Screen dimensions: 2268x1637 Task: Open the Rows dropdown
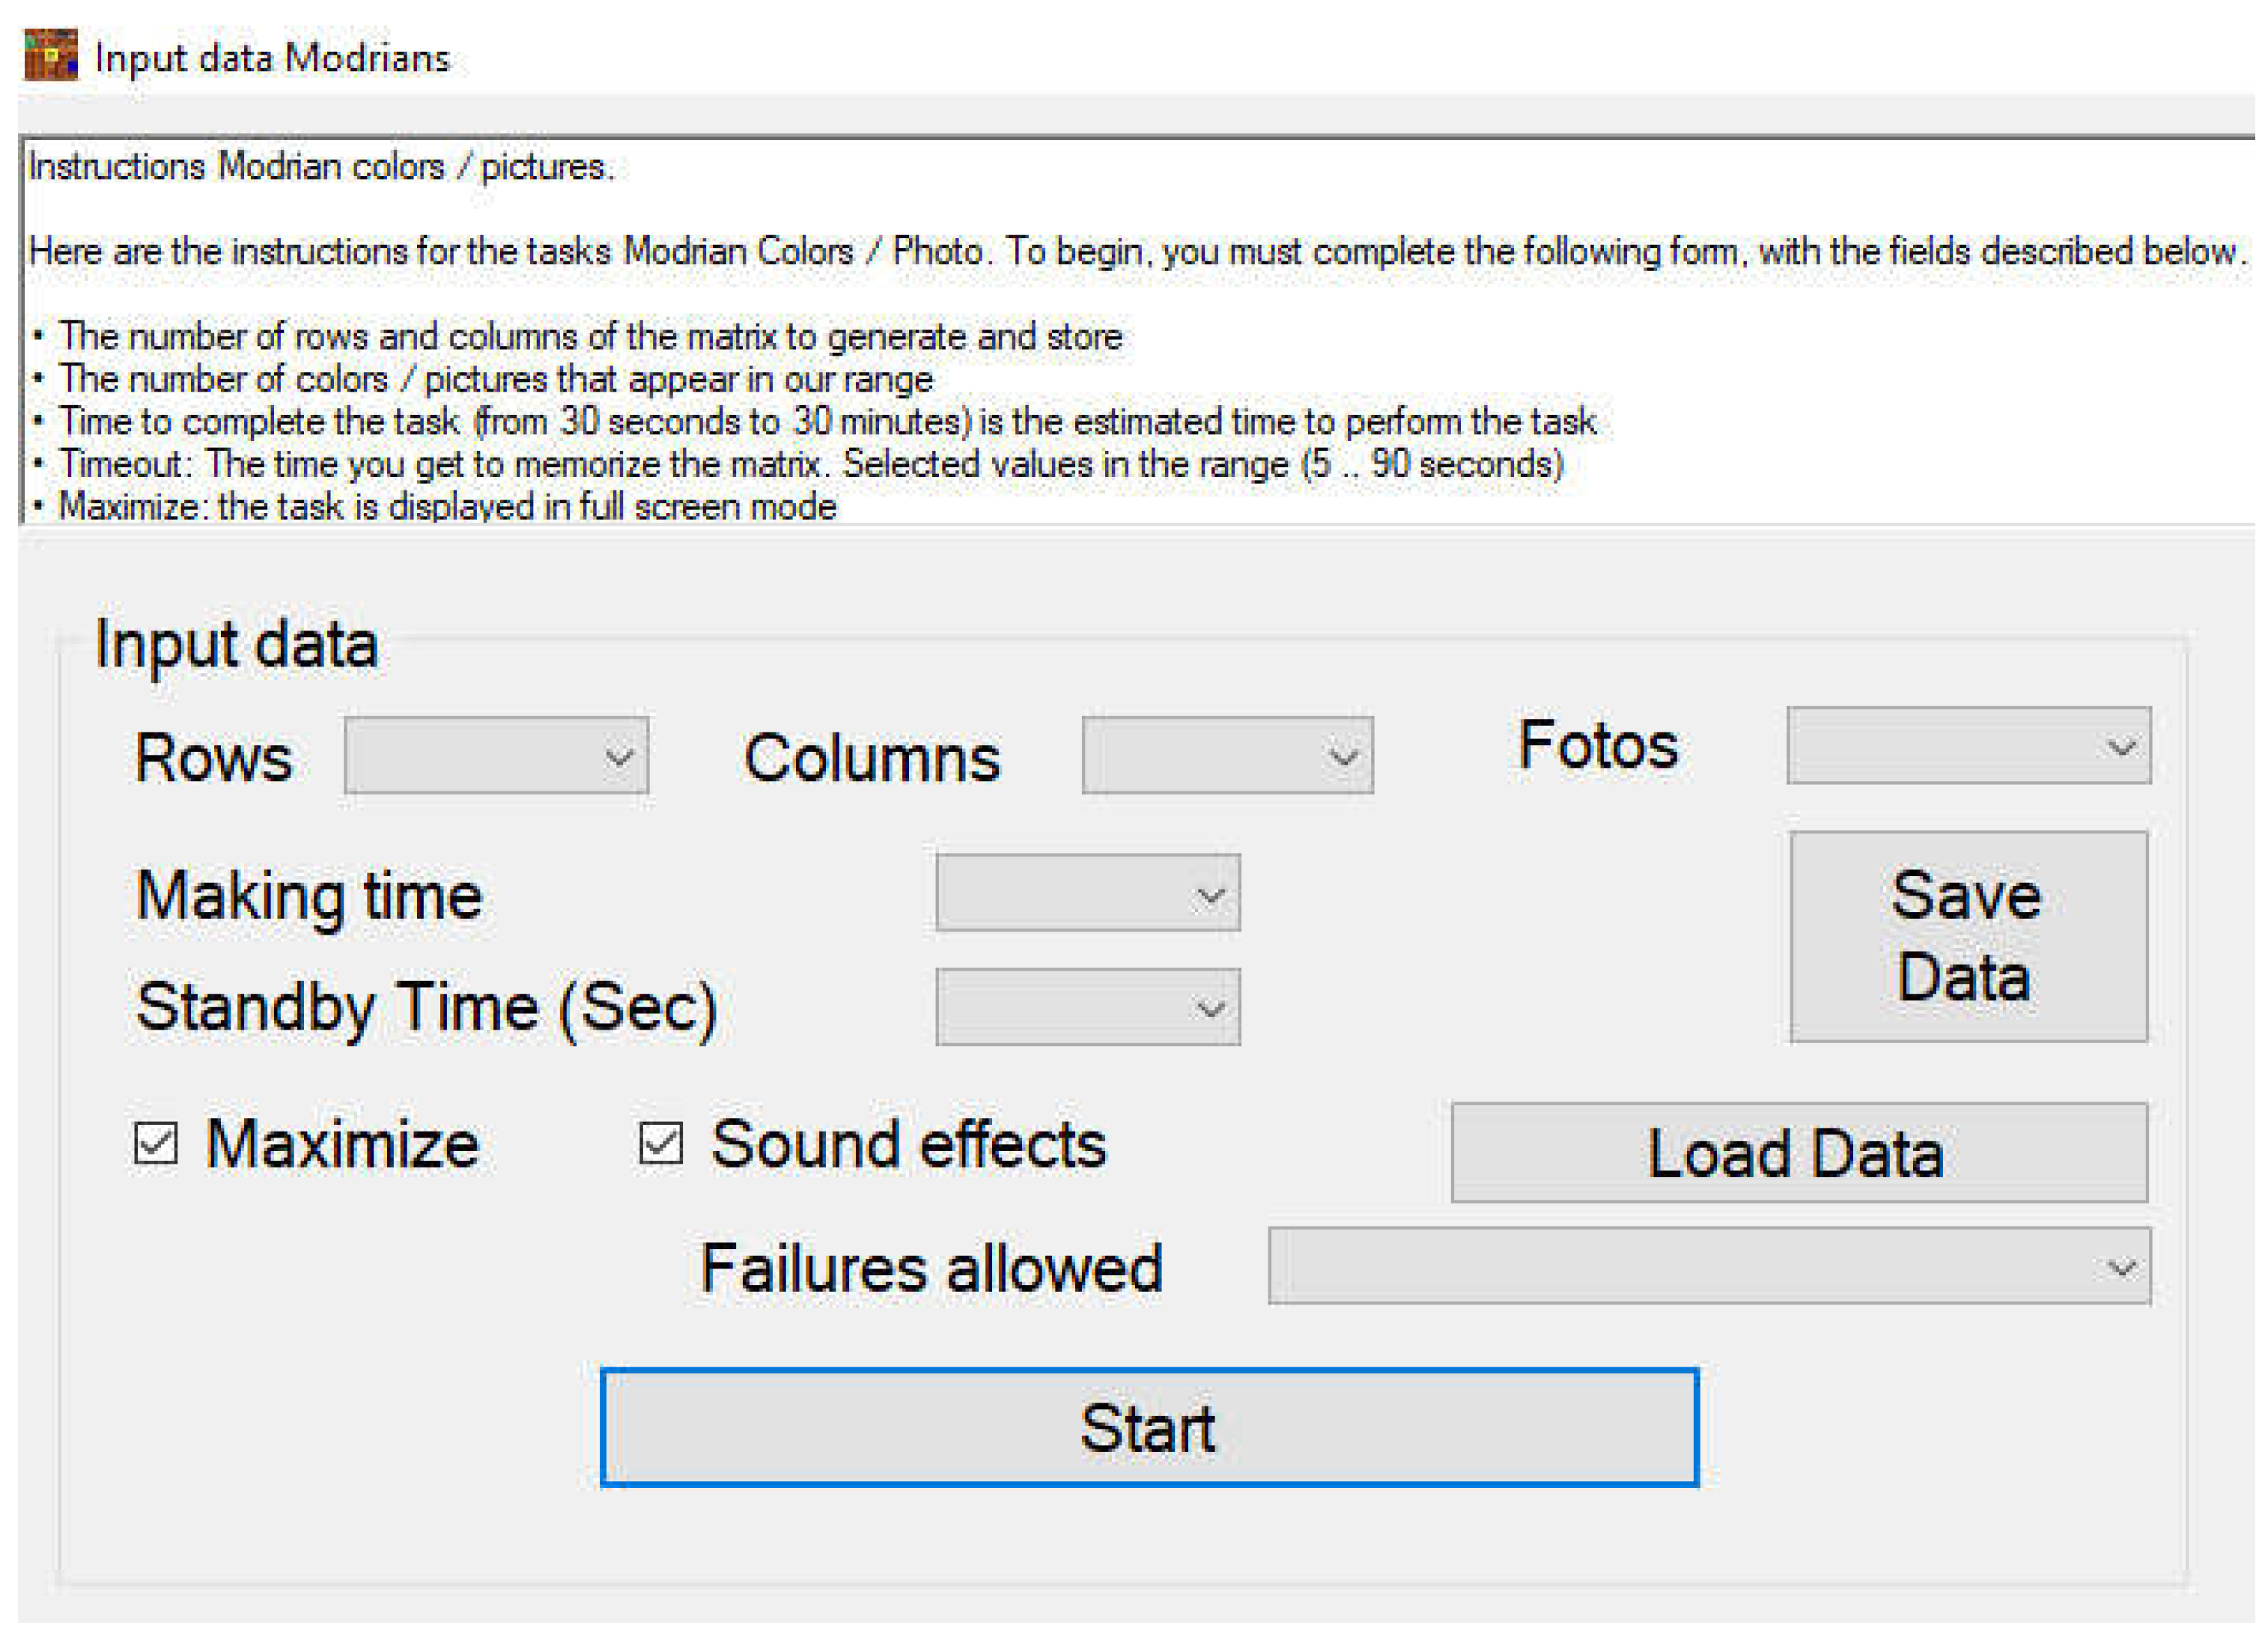[496, 756]
